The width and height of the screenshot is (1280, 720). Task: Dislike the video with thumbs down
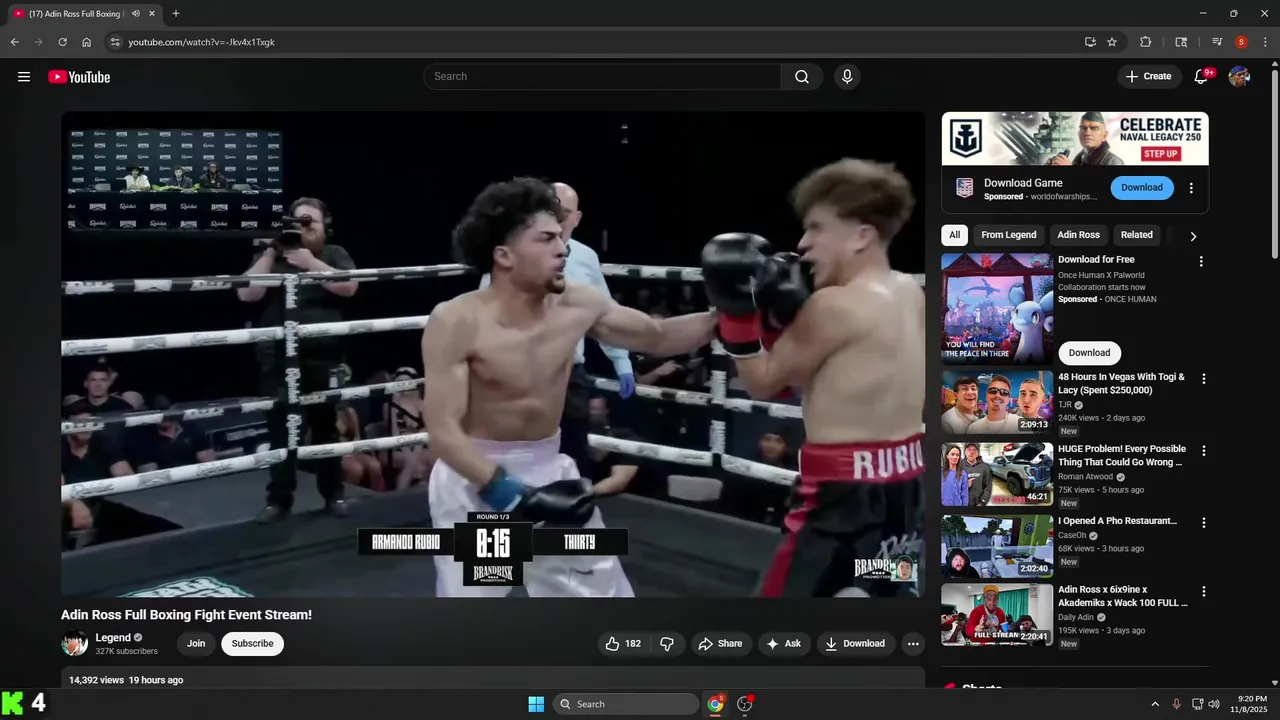[x=667, y=644]
